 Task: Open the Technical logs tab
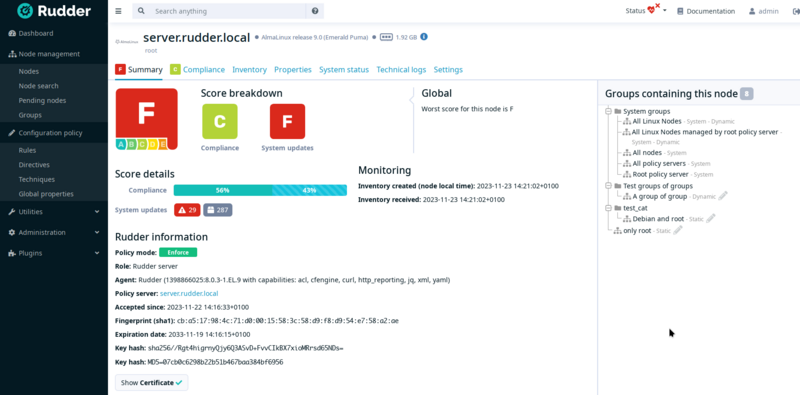(401, 69)
